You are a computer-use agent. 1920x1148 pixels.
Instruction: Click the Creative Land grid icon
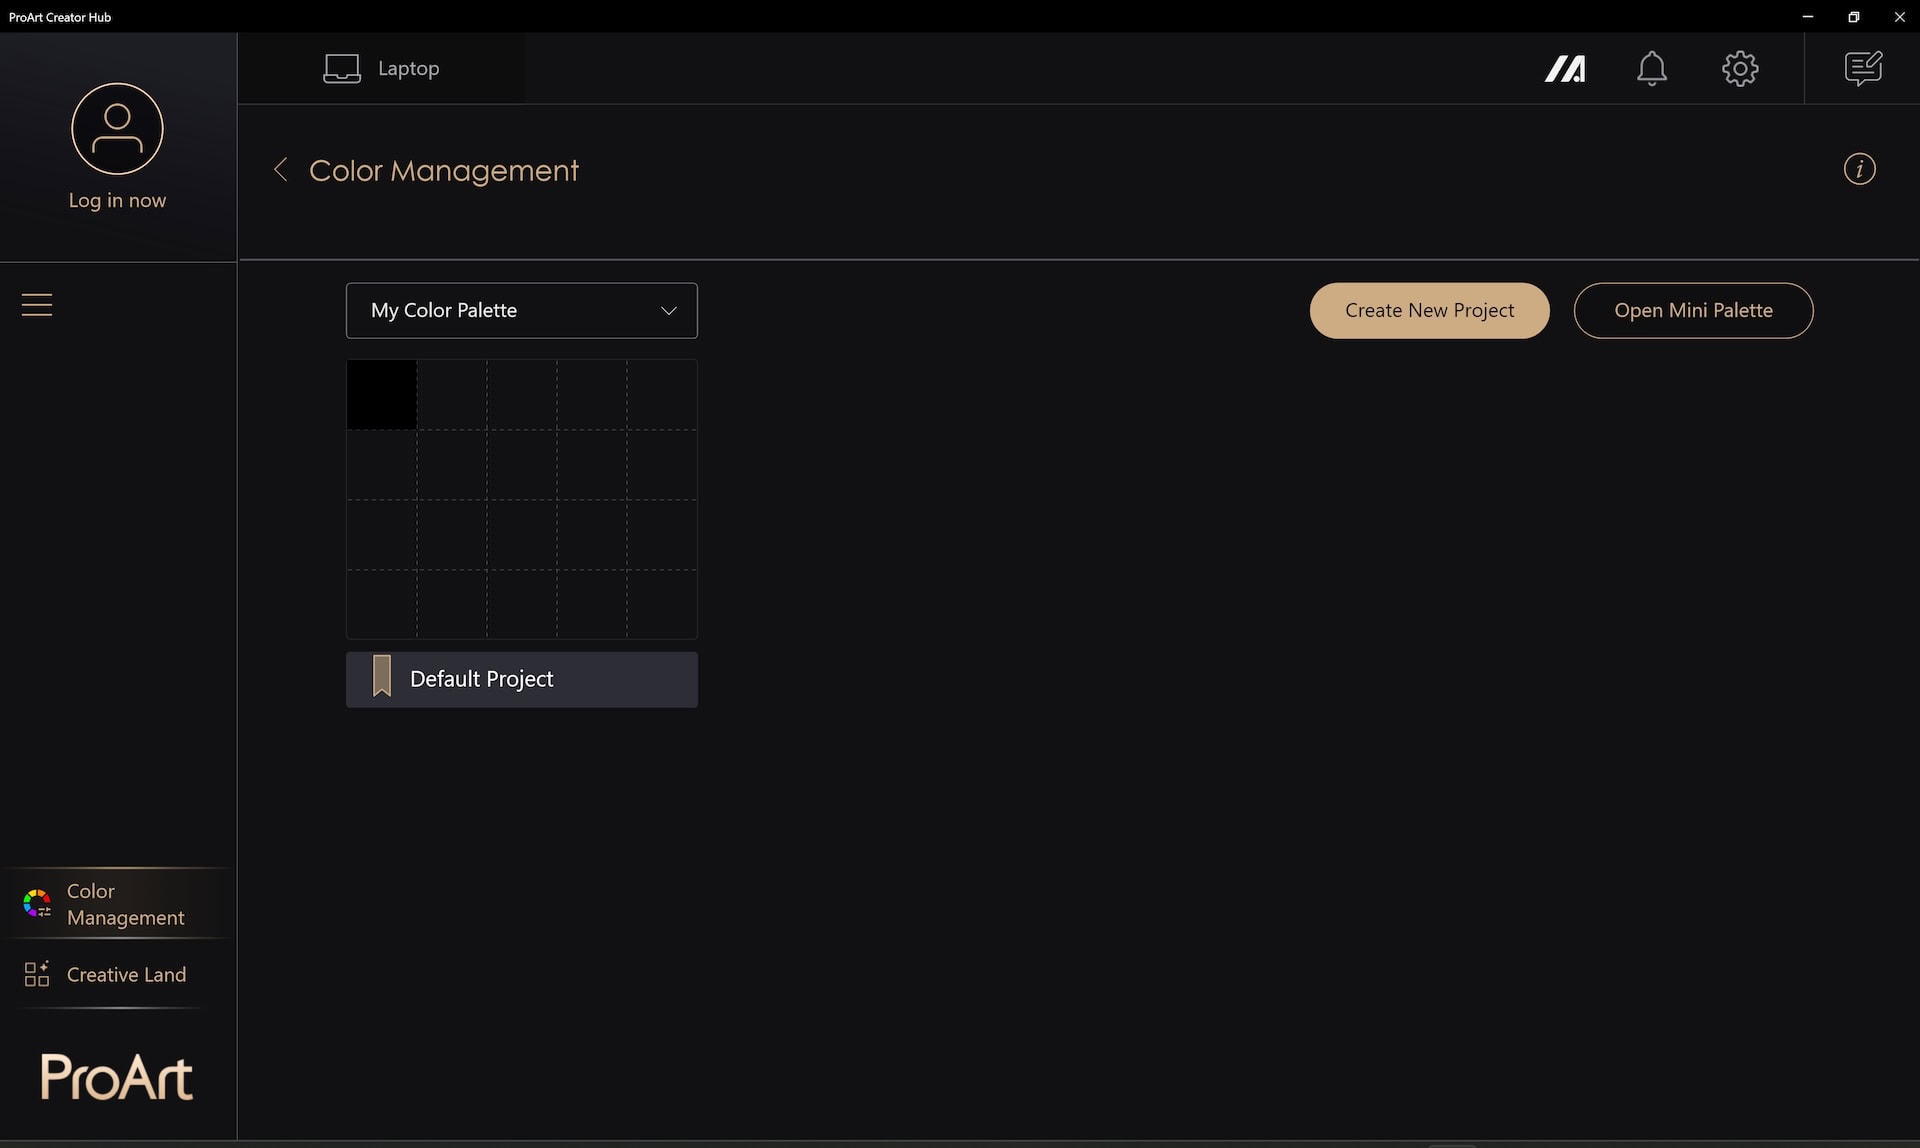[x=37, y=975]
